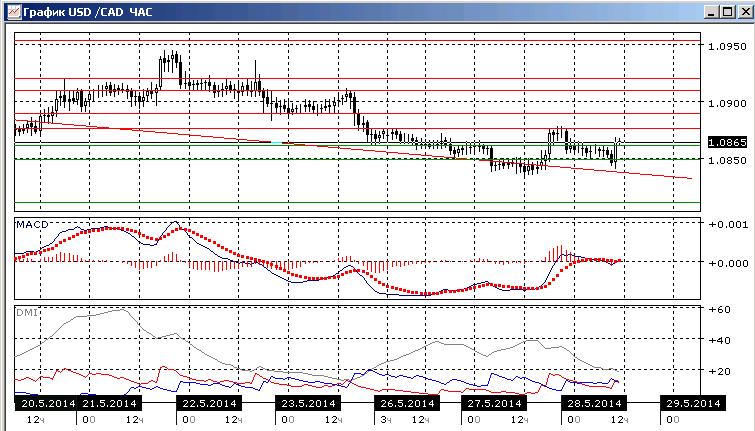Close the USD/CAD chart window
755x431 pixels.
(x=744, y=12)
